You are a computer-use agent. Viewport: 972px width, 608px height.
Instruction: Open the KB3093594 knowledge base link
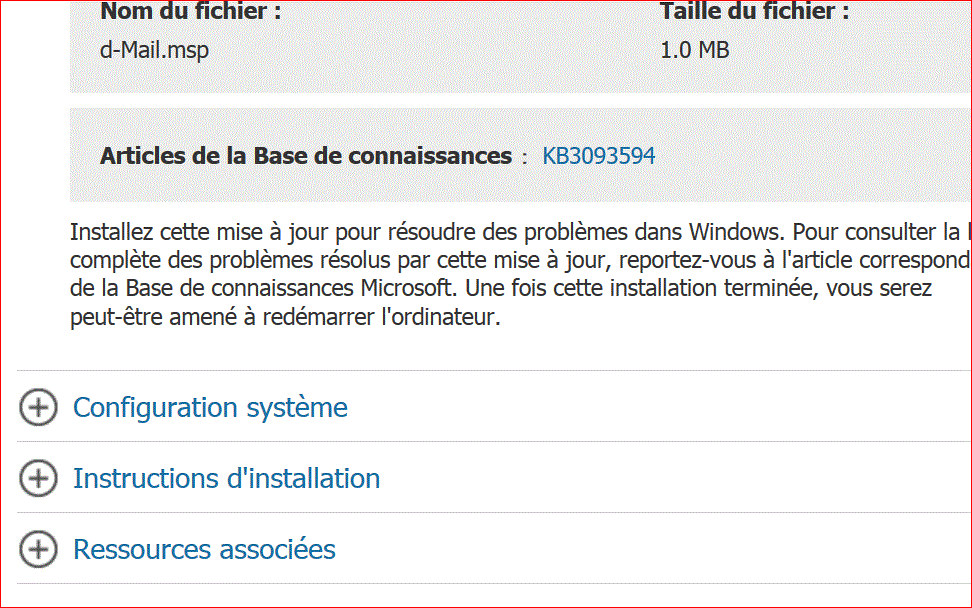point(598,156)
